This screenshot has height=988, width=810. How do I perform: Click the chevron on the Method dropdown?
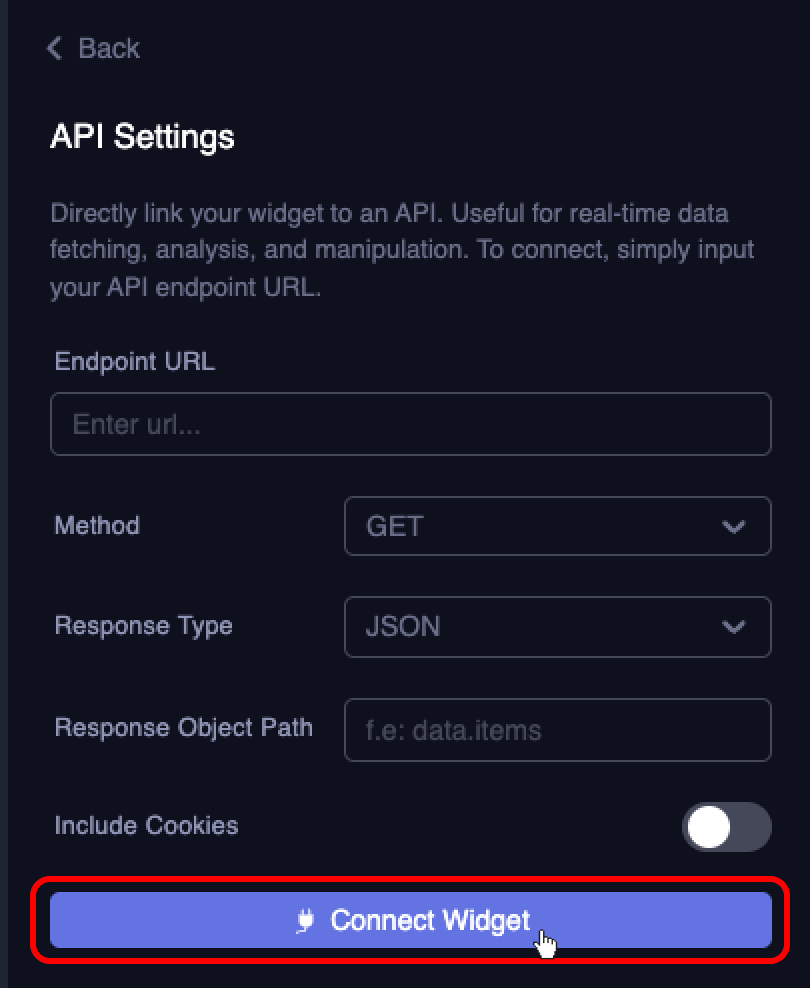point(735,526)
